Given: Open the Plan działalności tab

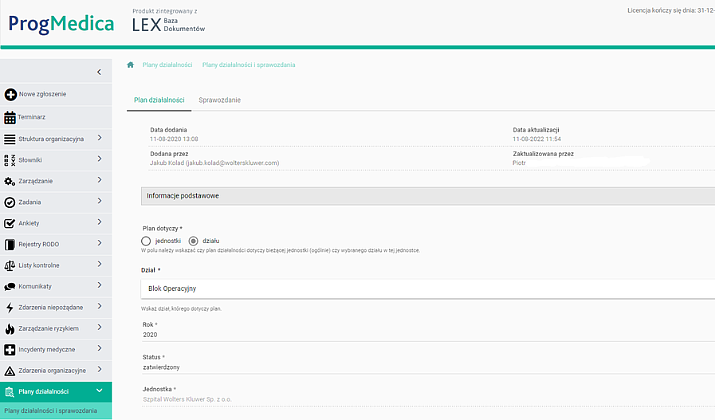Looking at the screenshot, I should (158, 100).
